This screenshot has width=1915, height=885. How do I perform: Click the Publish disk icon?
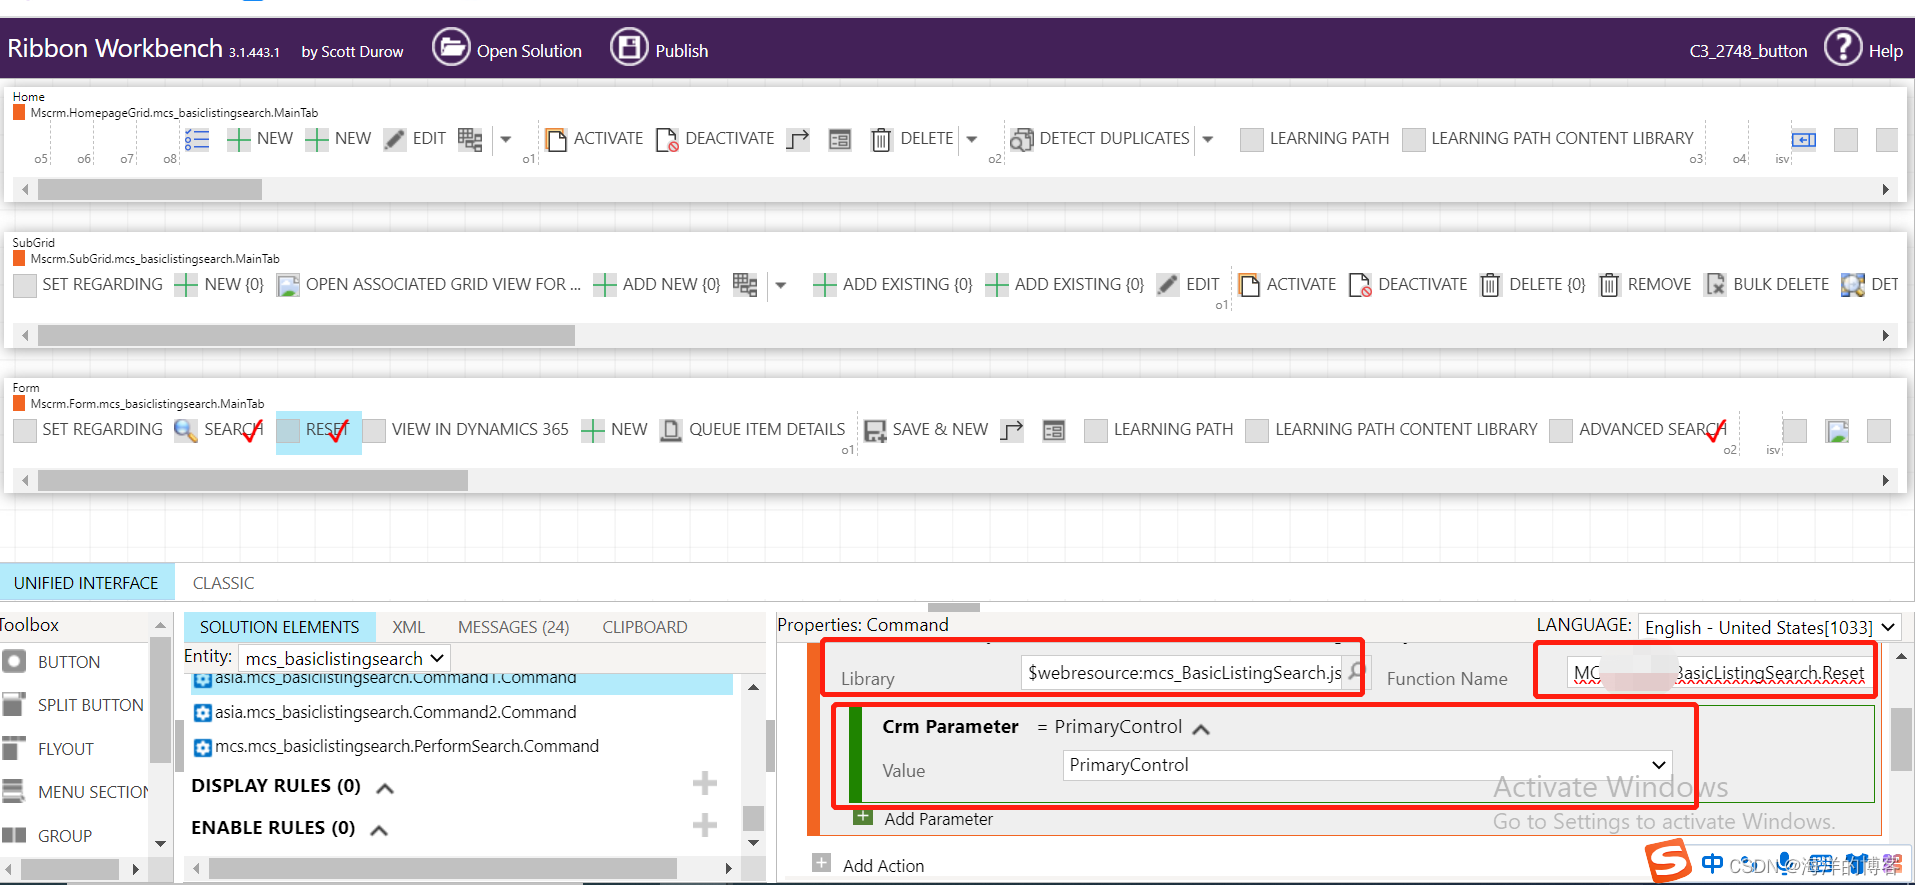coord(629,47)
